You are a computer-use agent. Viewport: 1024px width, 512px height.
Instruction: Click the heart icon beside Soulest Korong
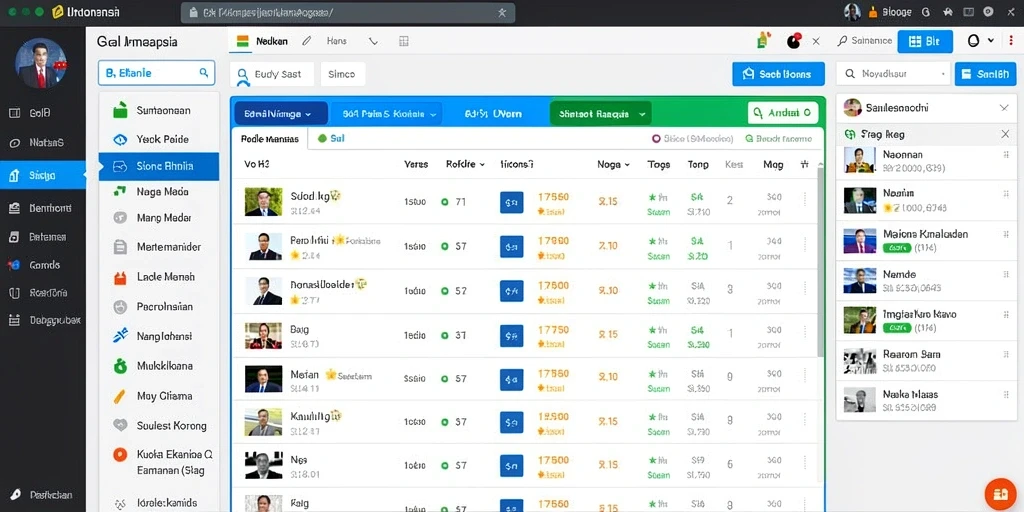(120, 425)
